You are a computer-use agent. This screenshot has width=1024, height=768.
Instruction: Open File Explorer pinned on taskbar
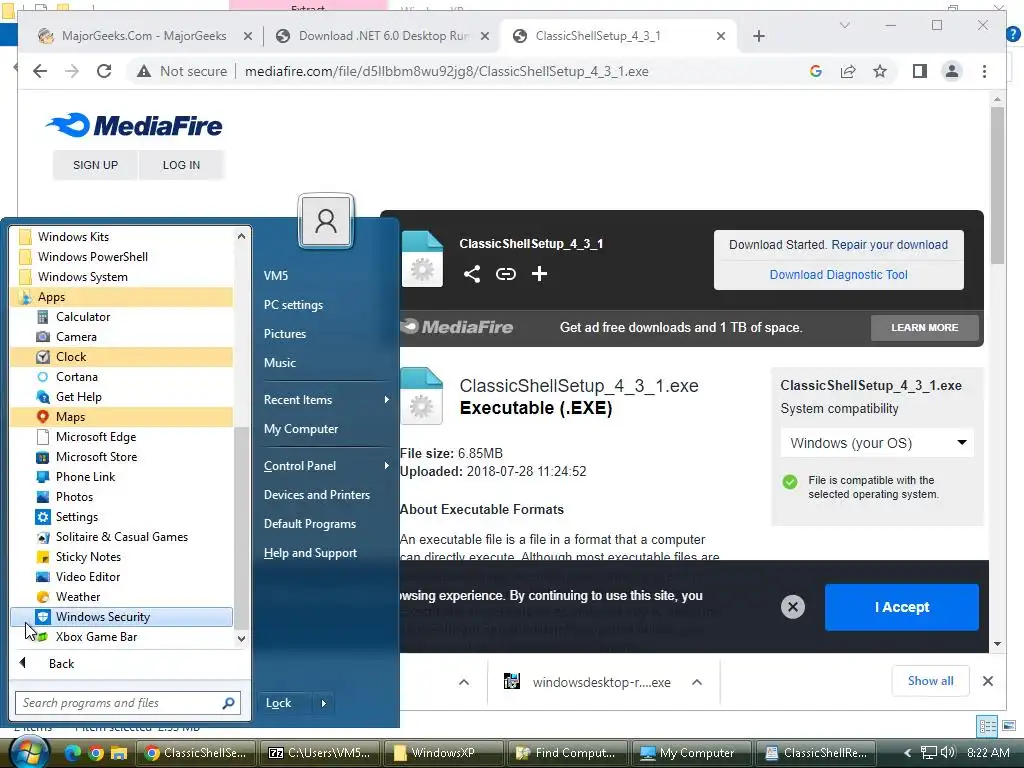[119, 753]
